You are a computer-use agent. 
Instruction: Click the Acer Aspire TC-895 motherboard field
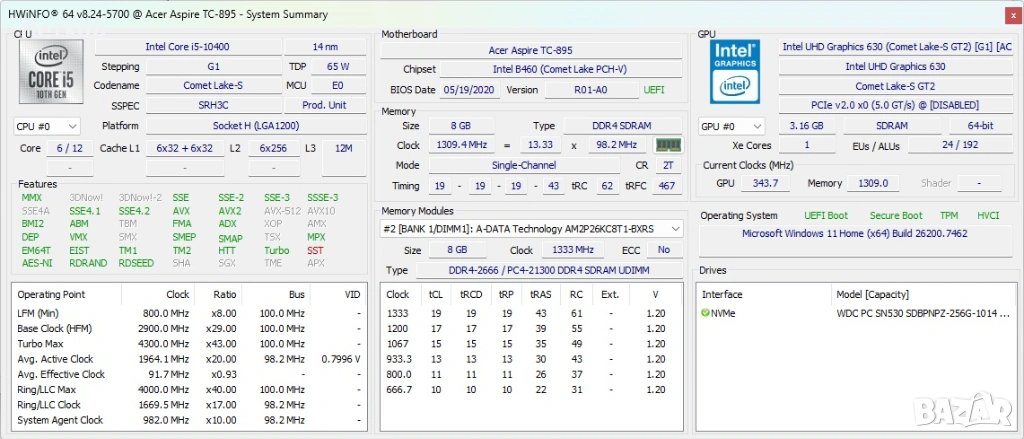530,50
